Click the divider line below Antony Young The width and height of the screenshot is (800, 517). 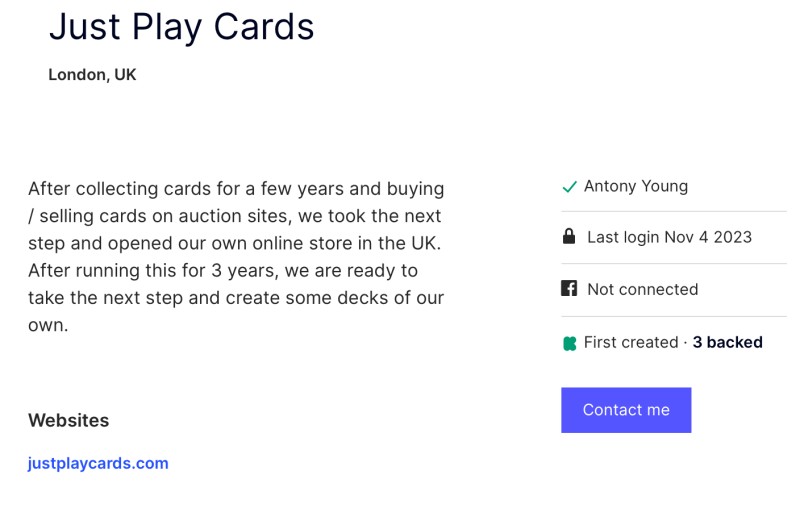coord(673,211)
